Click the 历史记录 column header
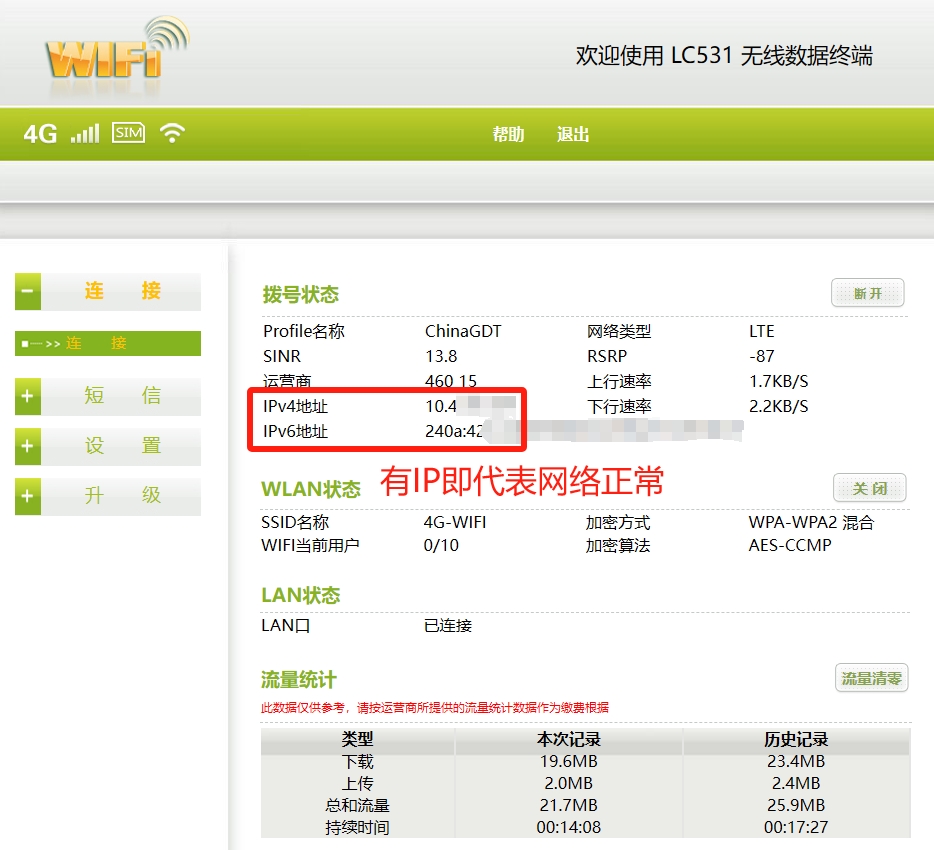Screen dimensions: 934x850 796,739
